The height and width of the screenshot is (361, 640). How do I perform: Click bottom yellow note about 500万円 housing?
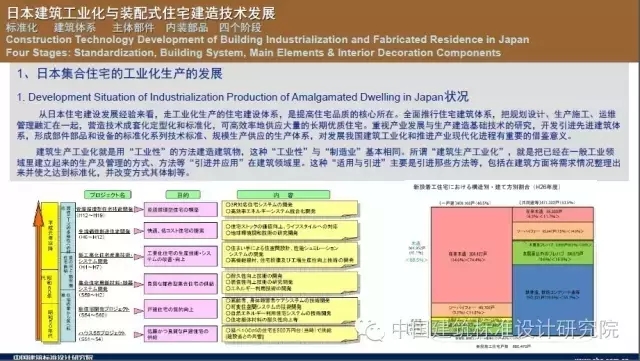coord(290,333)
